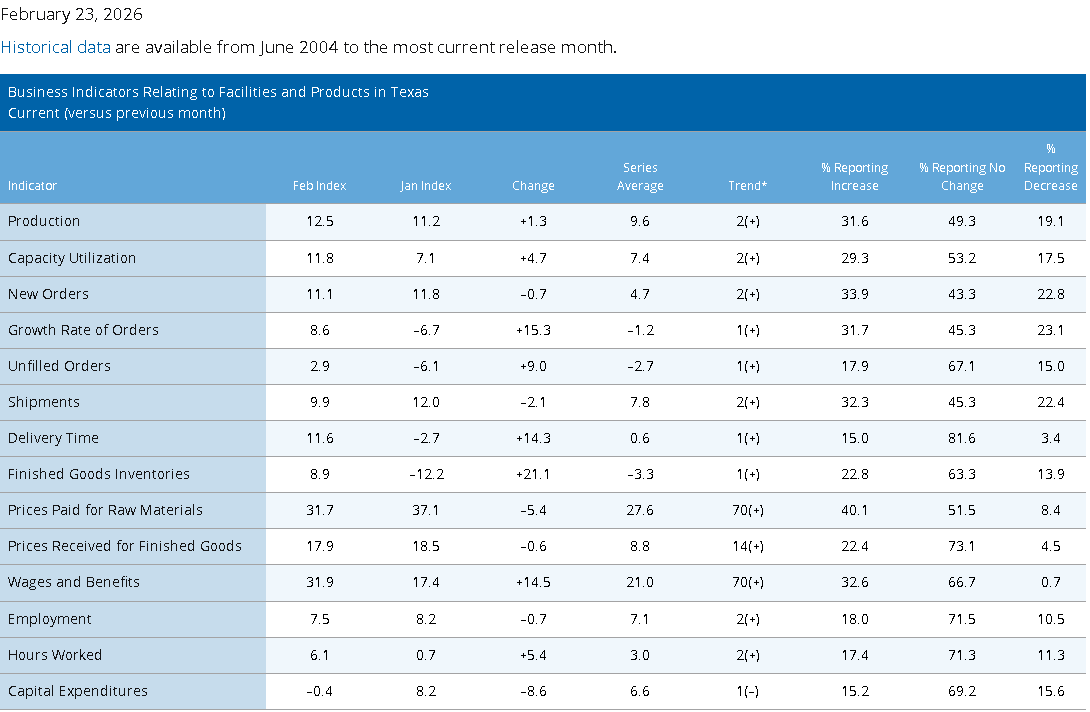This screenshot has height=712, width=1090.
Task: Select the Capital Expenditures row label
Action: pos(78,691)
